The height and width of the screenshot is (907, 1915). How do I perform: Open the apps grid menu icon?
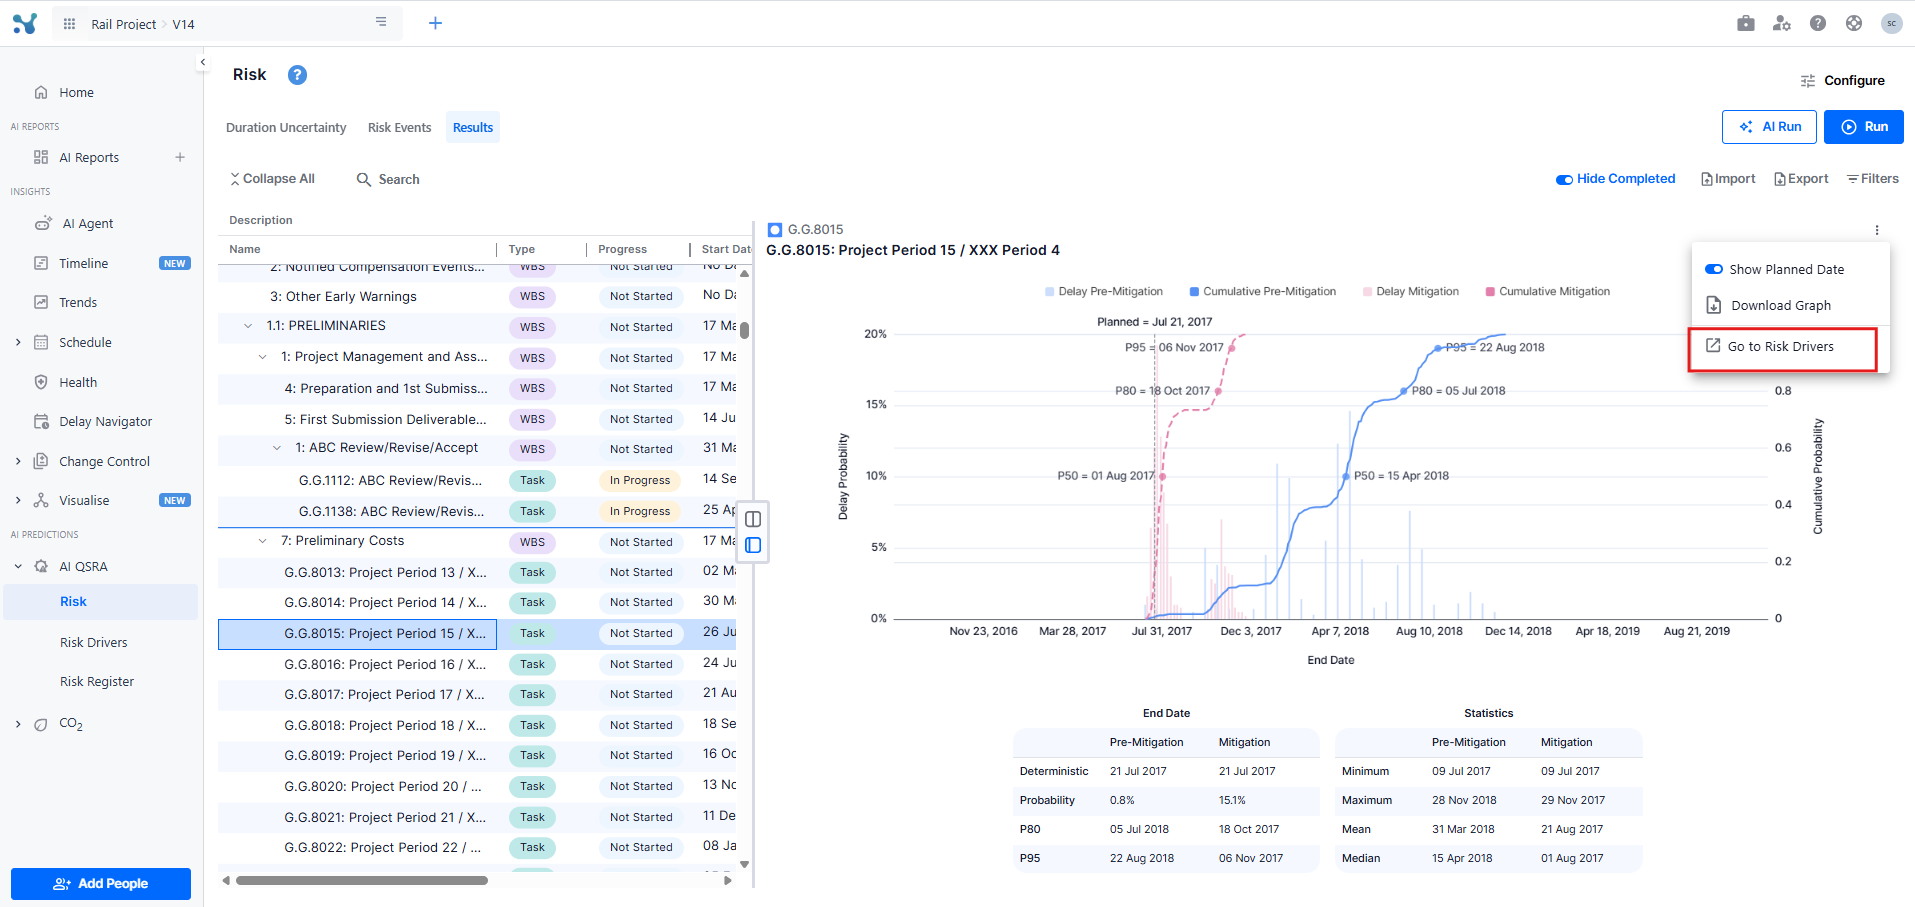tap(69, 24)
